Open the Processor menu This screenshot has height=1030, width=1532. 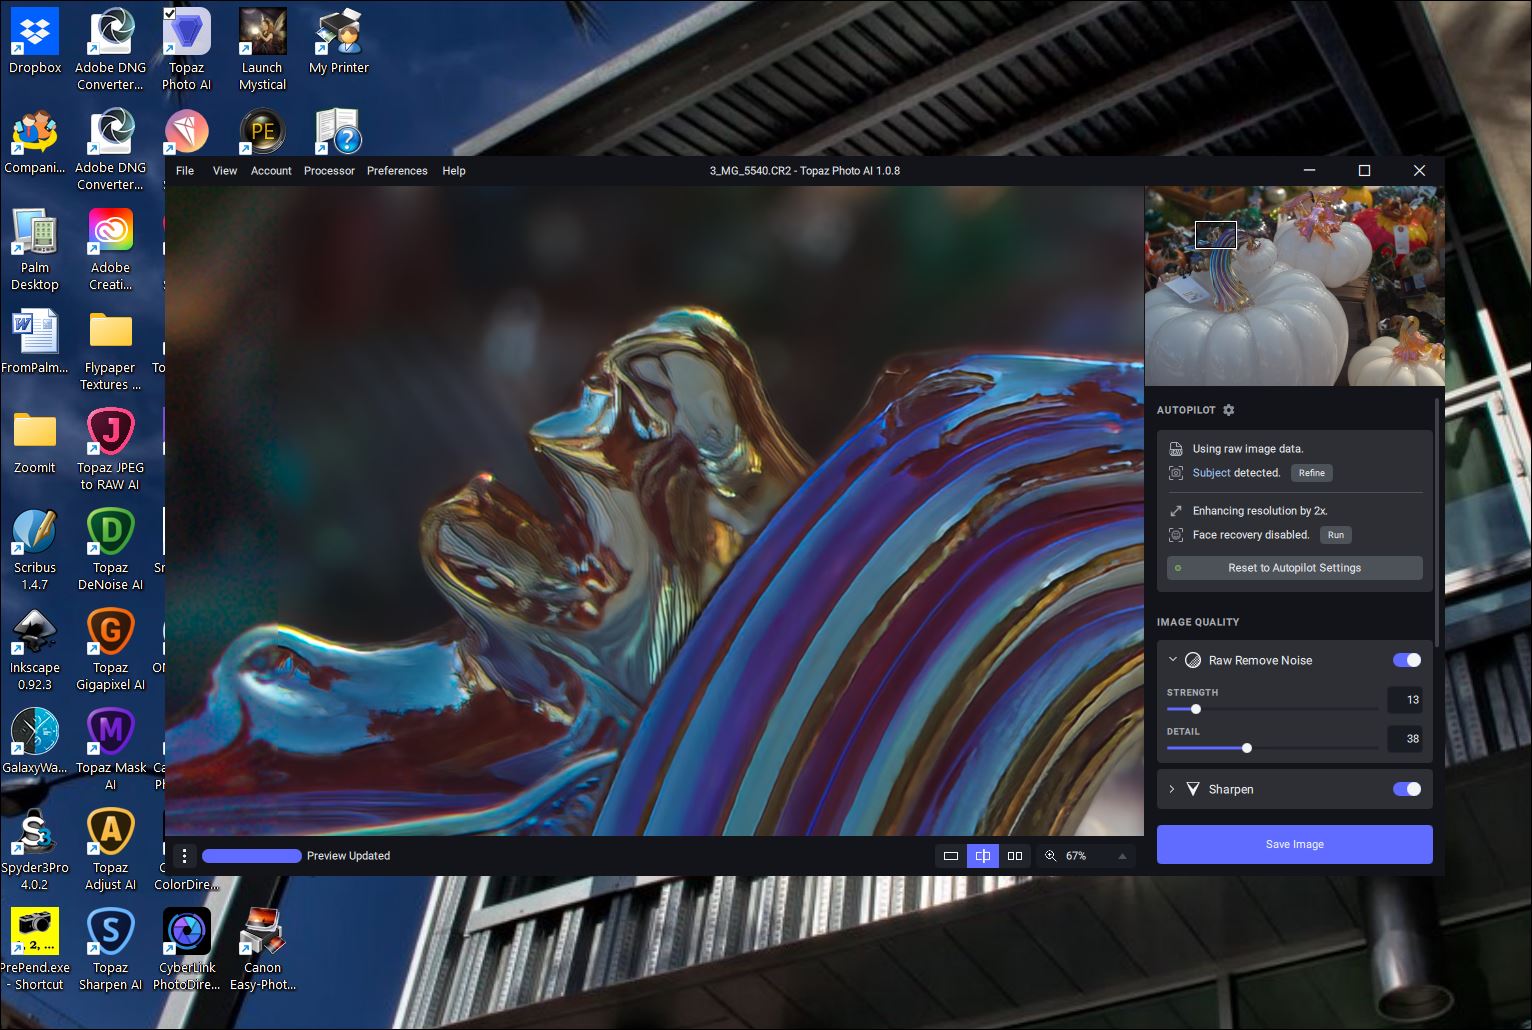pos(329,171)
